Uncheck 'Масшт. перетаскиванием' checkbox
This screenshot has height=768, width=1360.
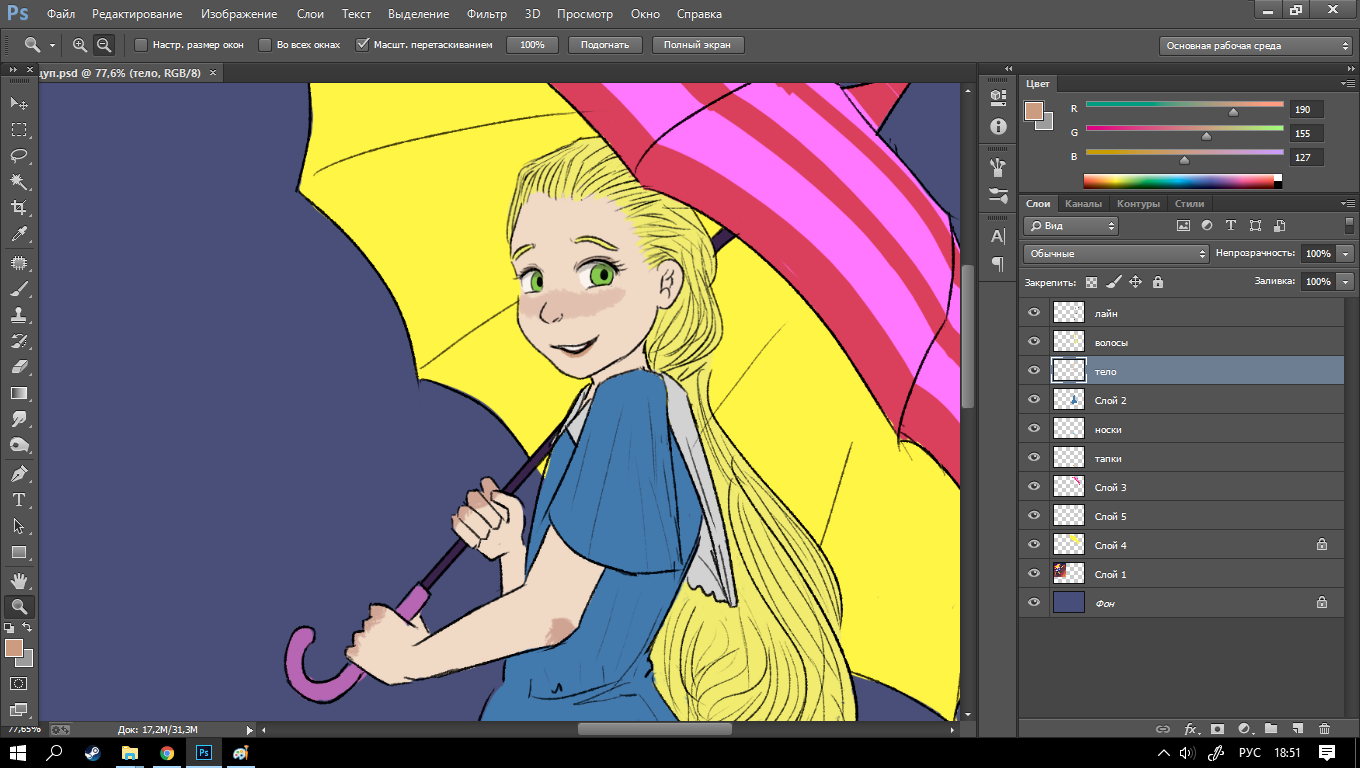click(363, 45)
